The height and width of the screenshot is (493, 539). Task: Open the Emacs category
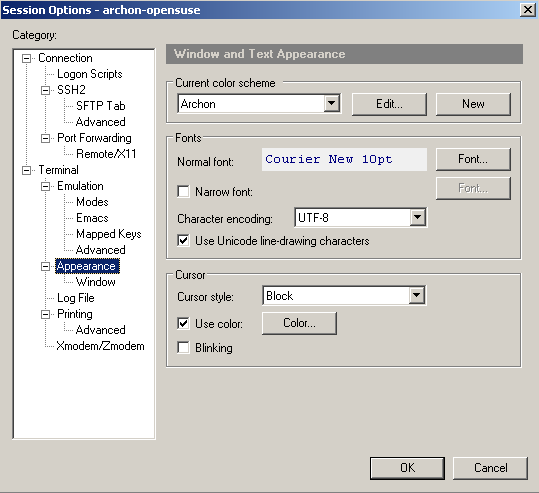(92, 218)
